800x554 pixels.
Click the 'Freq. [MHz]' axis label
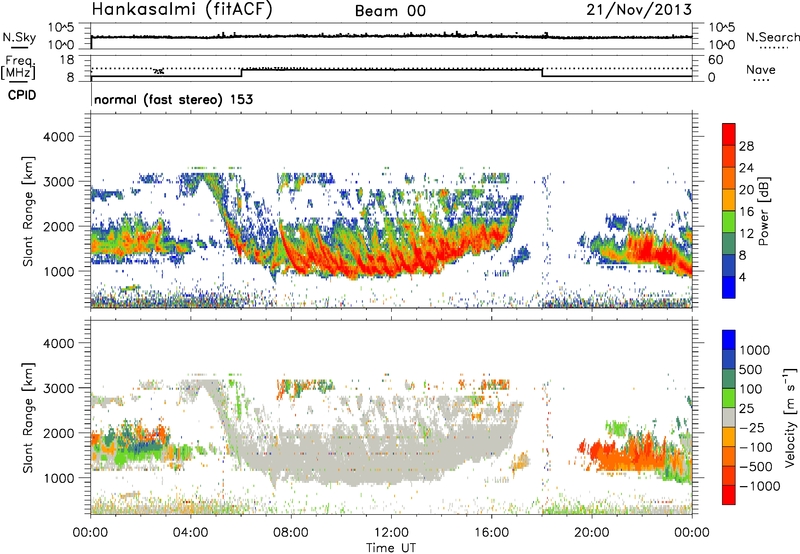[x=18, y=68]
